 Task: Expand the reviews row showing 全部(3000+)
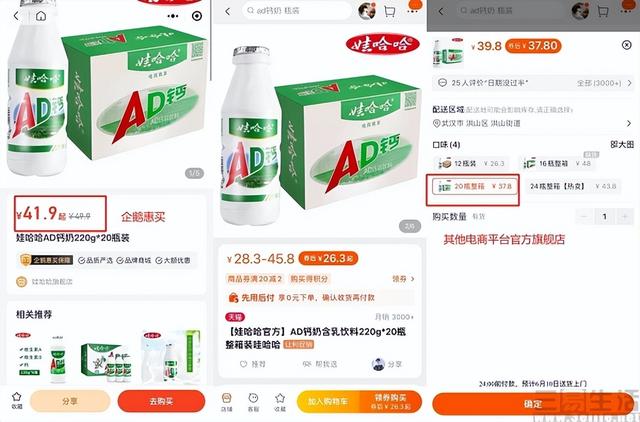532,83
